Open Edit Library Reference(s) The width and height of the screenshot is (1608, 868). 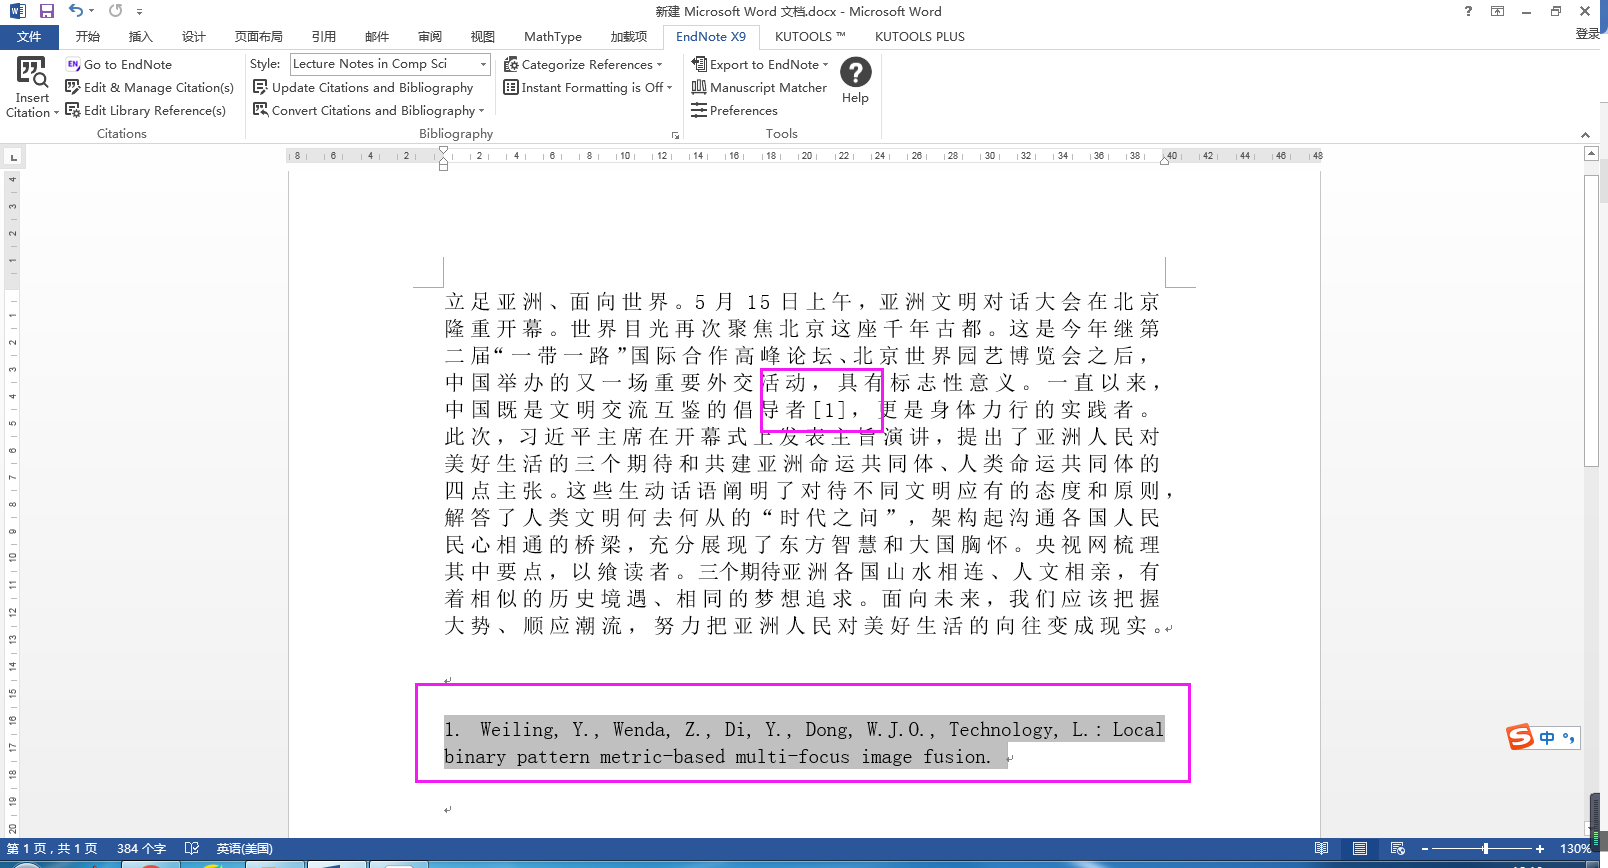(x=145, y=110)
